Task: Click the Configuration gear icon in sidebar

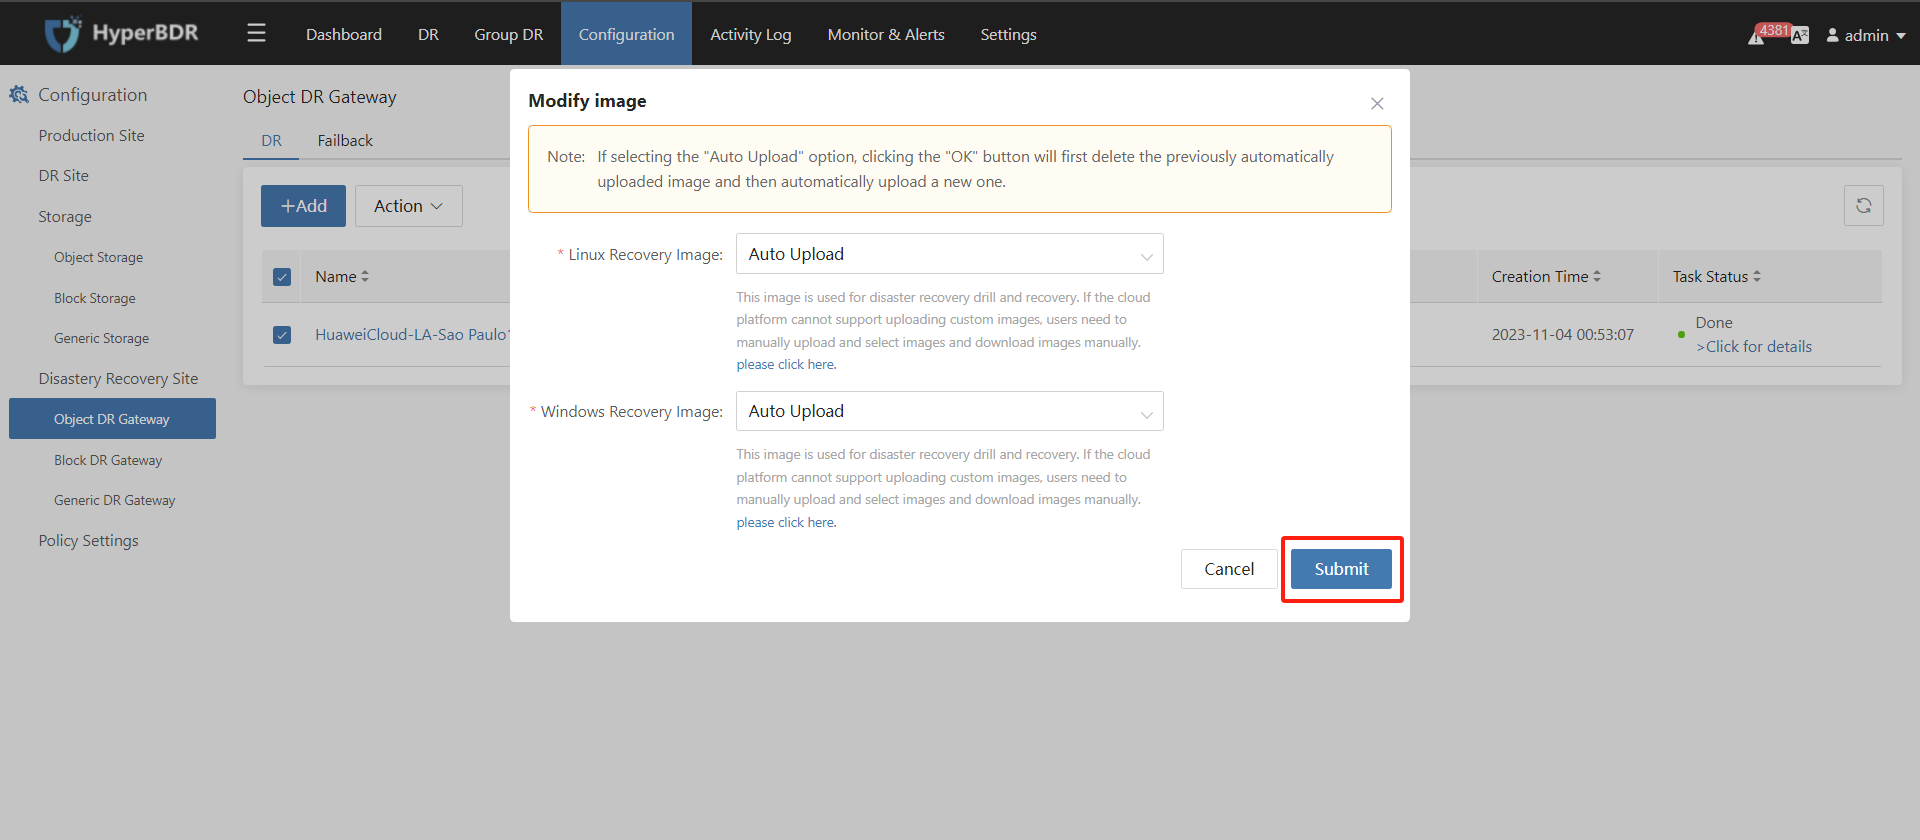Action: (19, 94)
